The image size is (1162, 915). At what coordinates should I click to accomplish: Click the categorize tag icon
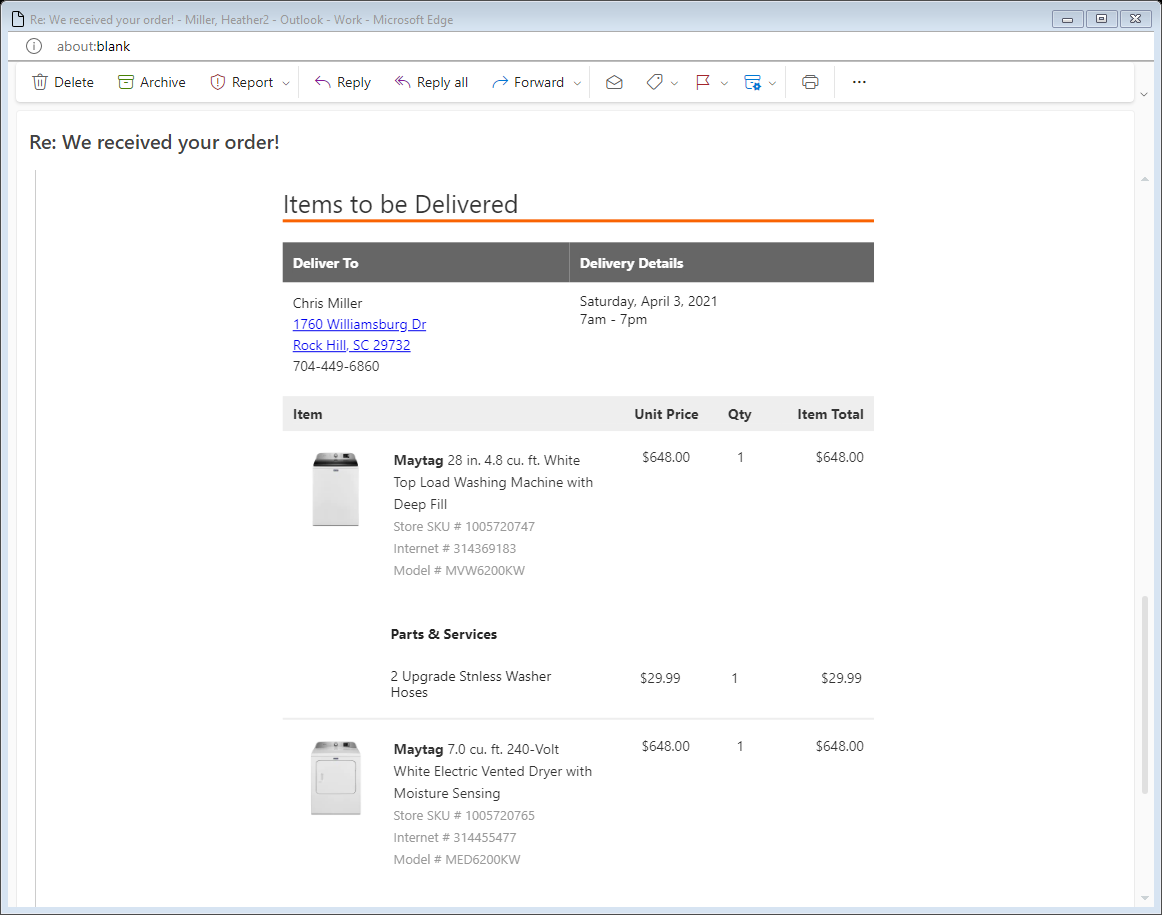point(654,82)
